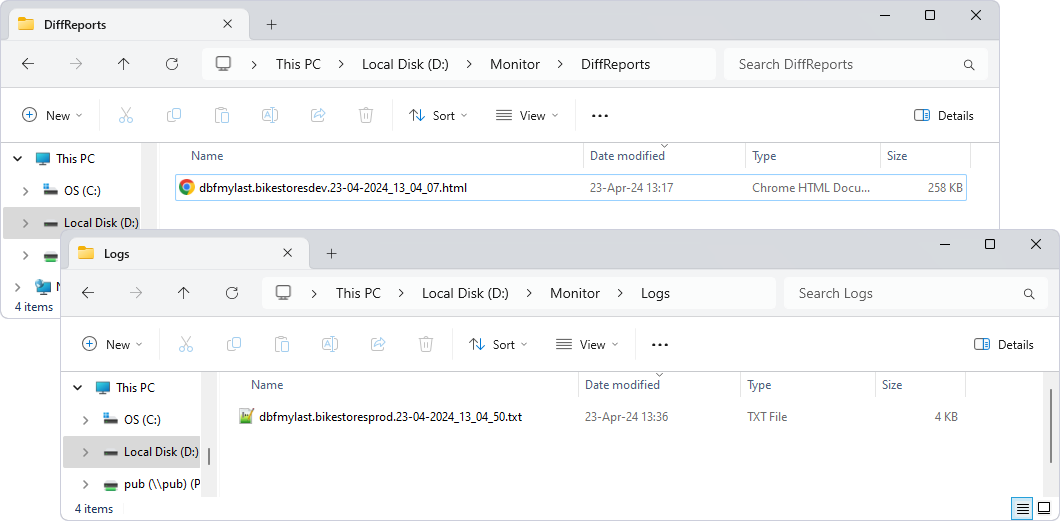Click This PC breadcrumb in DiffReports address bar

click(298, 64)
